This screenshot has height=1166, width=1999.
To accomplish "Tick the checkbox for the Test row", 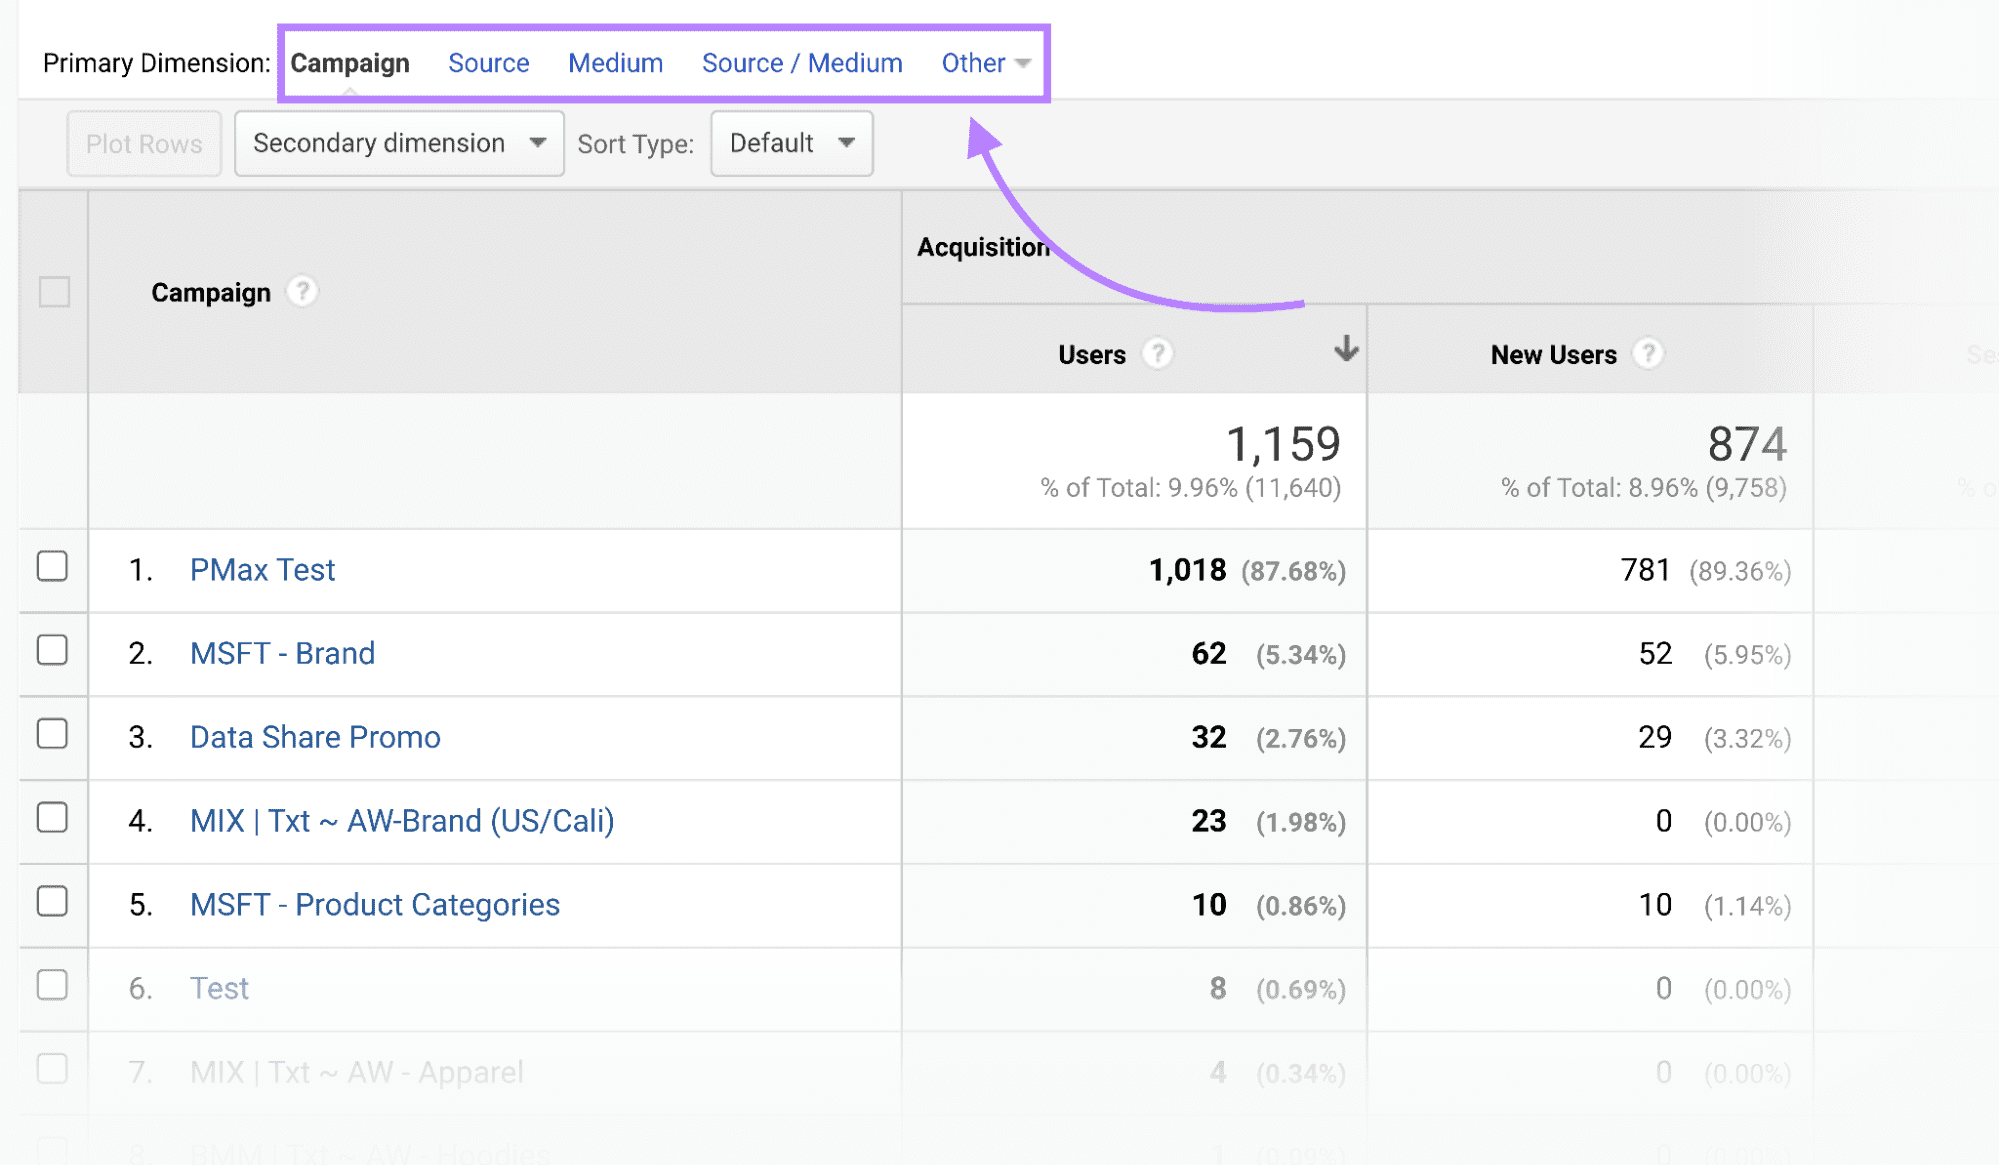I will pos(52,986).
